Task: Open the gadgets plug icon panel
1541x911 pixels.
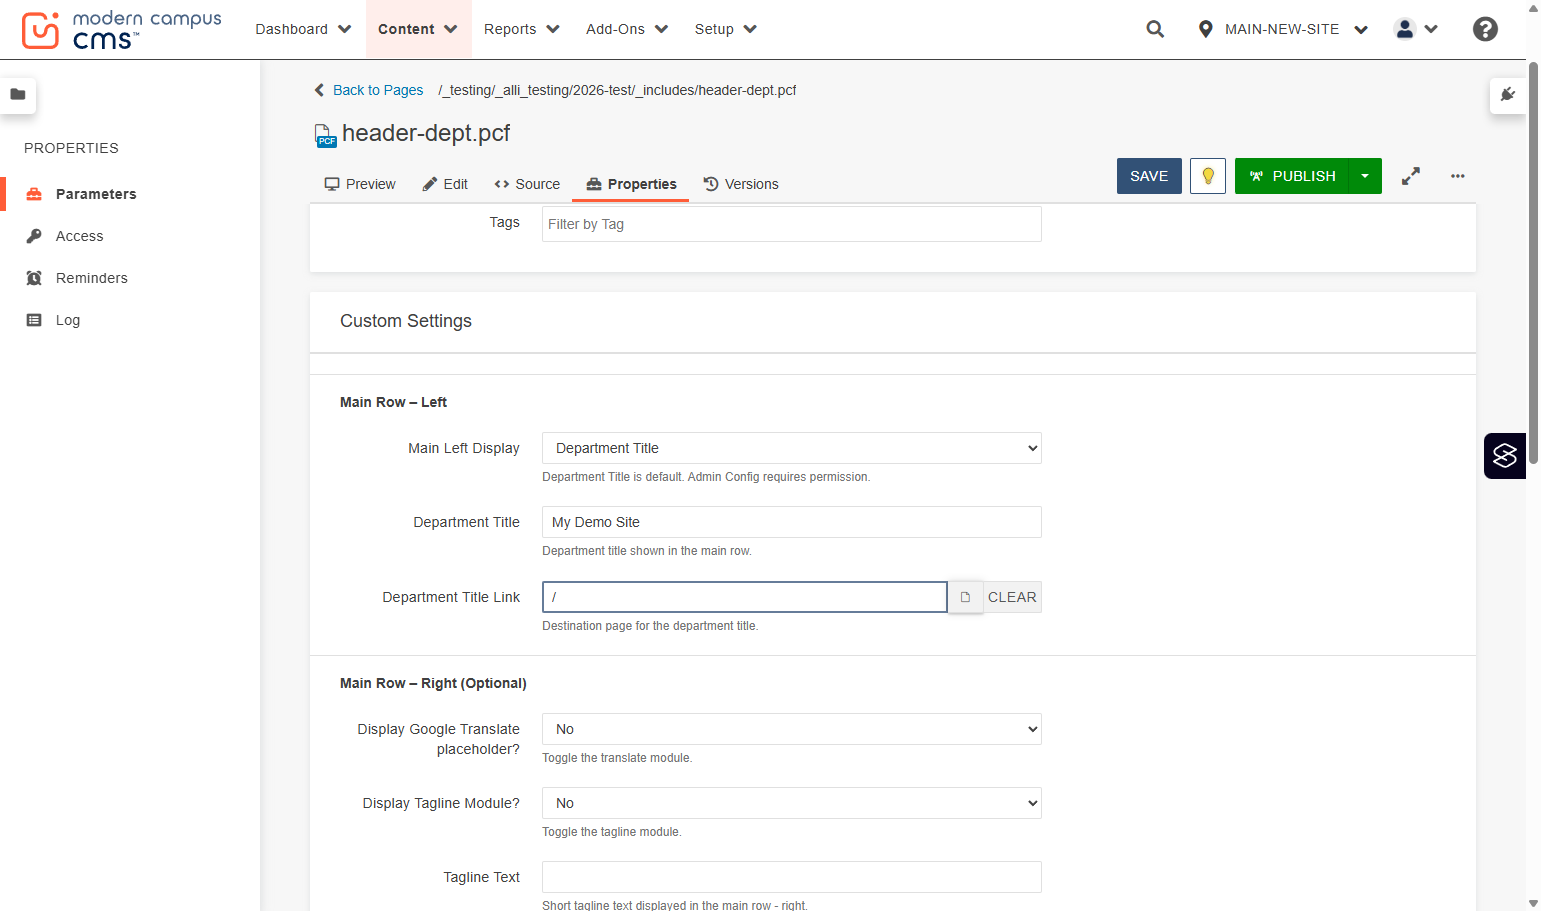Action: pos(1508,95)
